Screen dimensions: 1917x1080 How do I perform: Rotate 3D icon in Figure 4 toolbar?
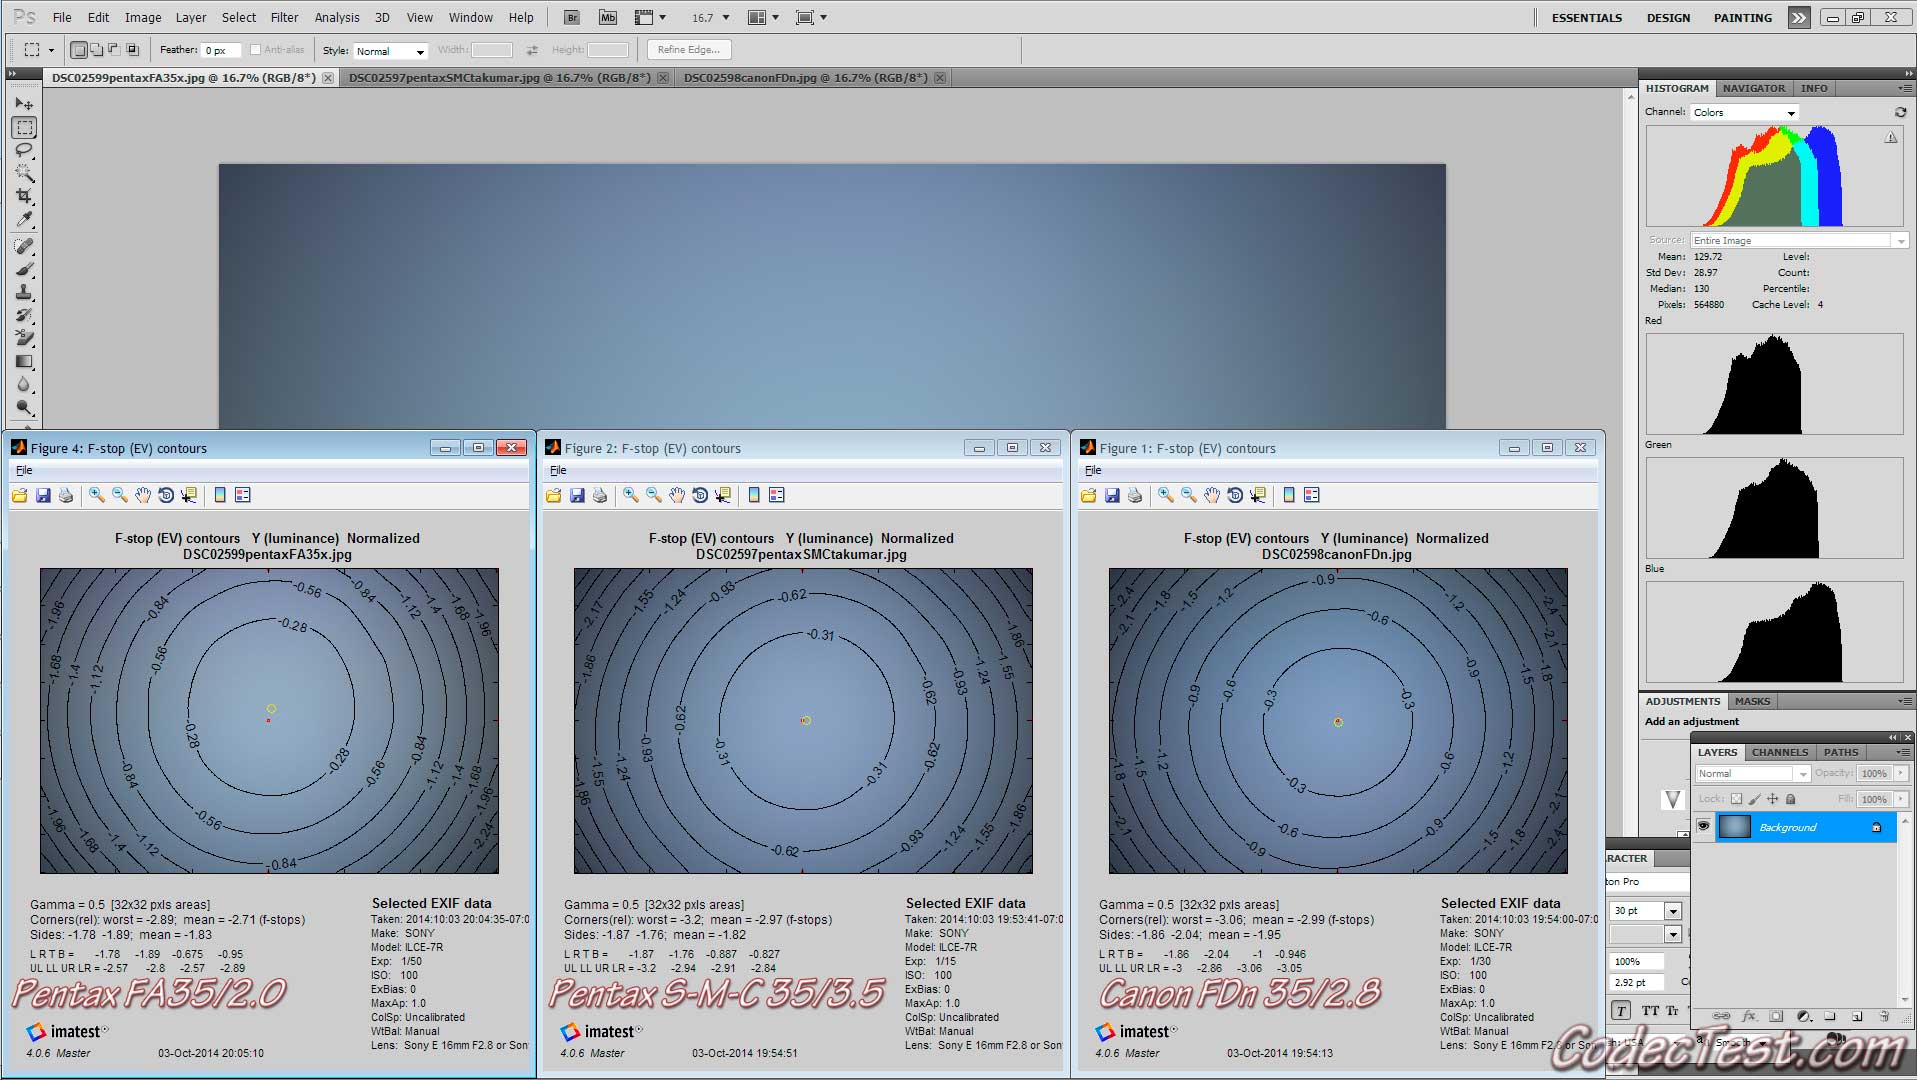click(166, 495)
